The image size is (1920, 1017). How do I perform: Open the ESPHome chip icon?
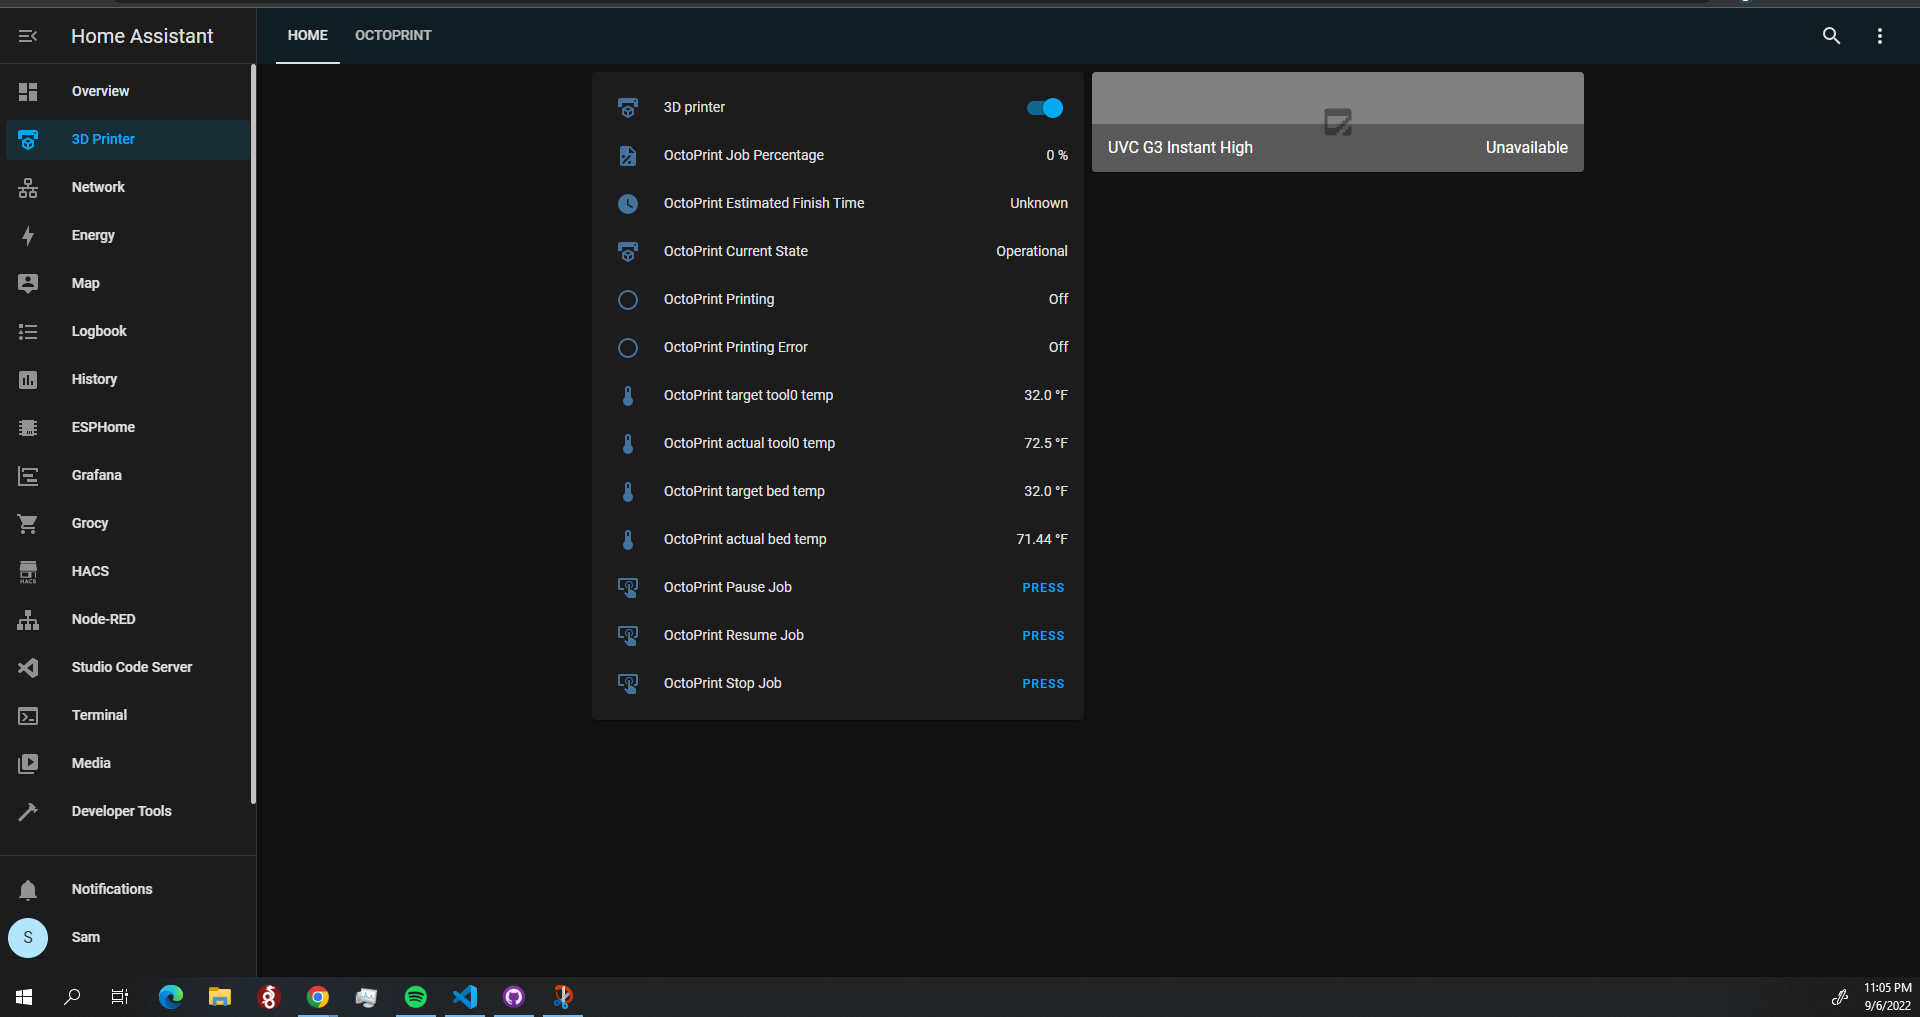click(28, 428)
